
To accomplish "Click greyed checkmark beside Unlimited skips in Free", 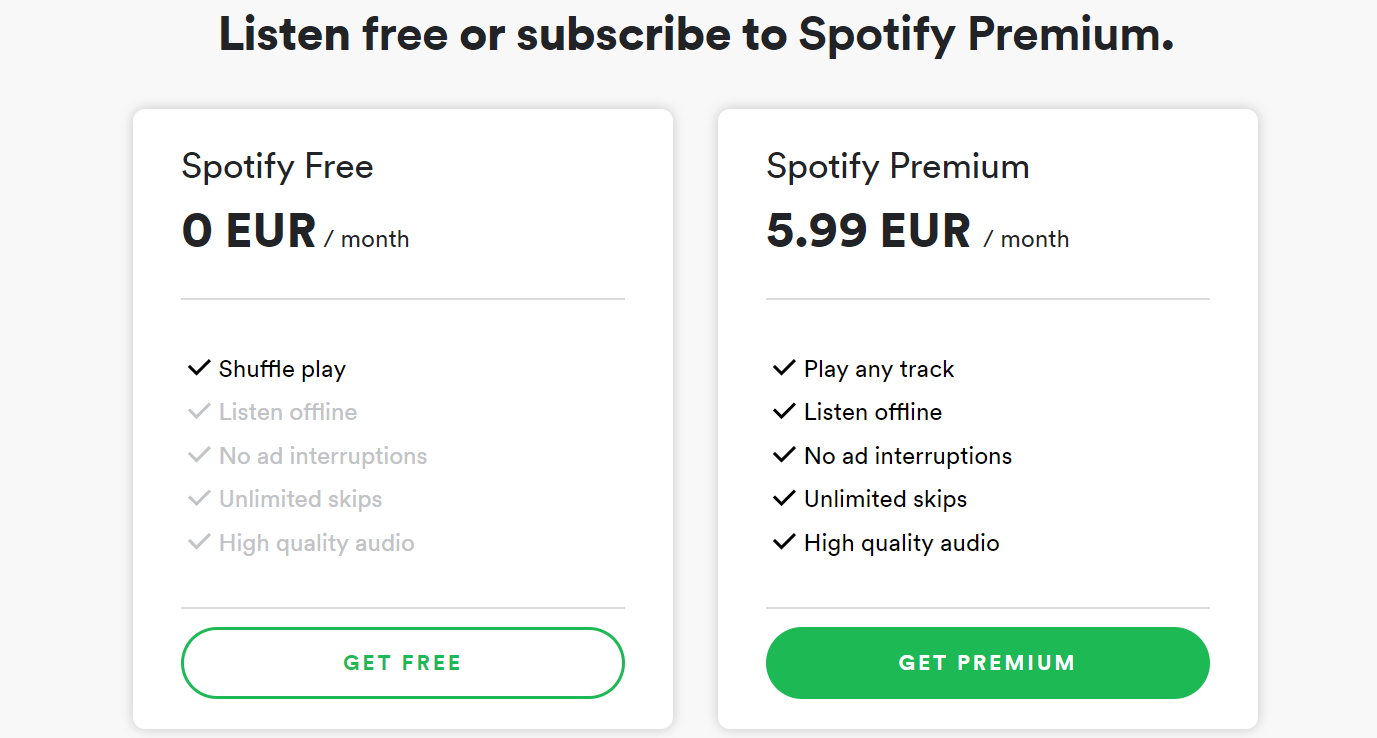I will click(x=198, y=498).
